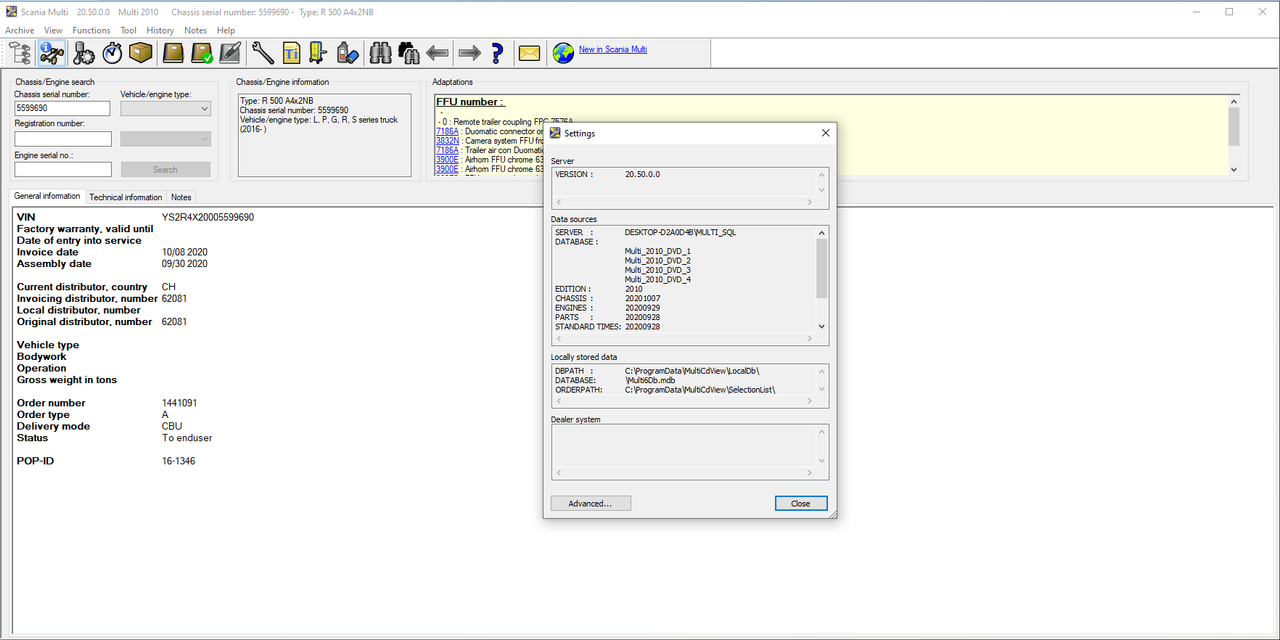Screen dimensions: 1280x640
Task: Switch to the Technical information tab
Action: click(x=126, y=197)
